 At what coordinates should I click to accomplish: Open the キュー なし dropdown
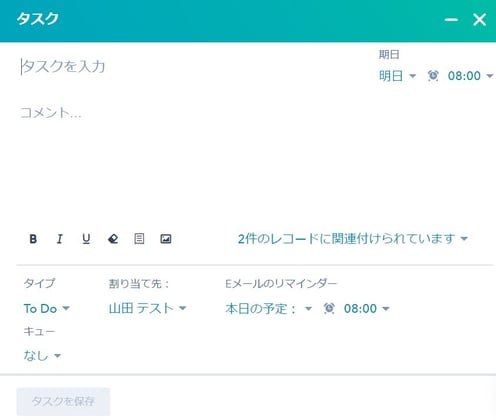pos(42,355)
